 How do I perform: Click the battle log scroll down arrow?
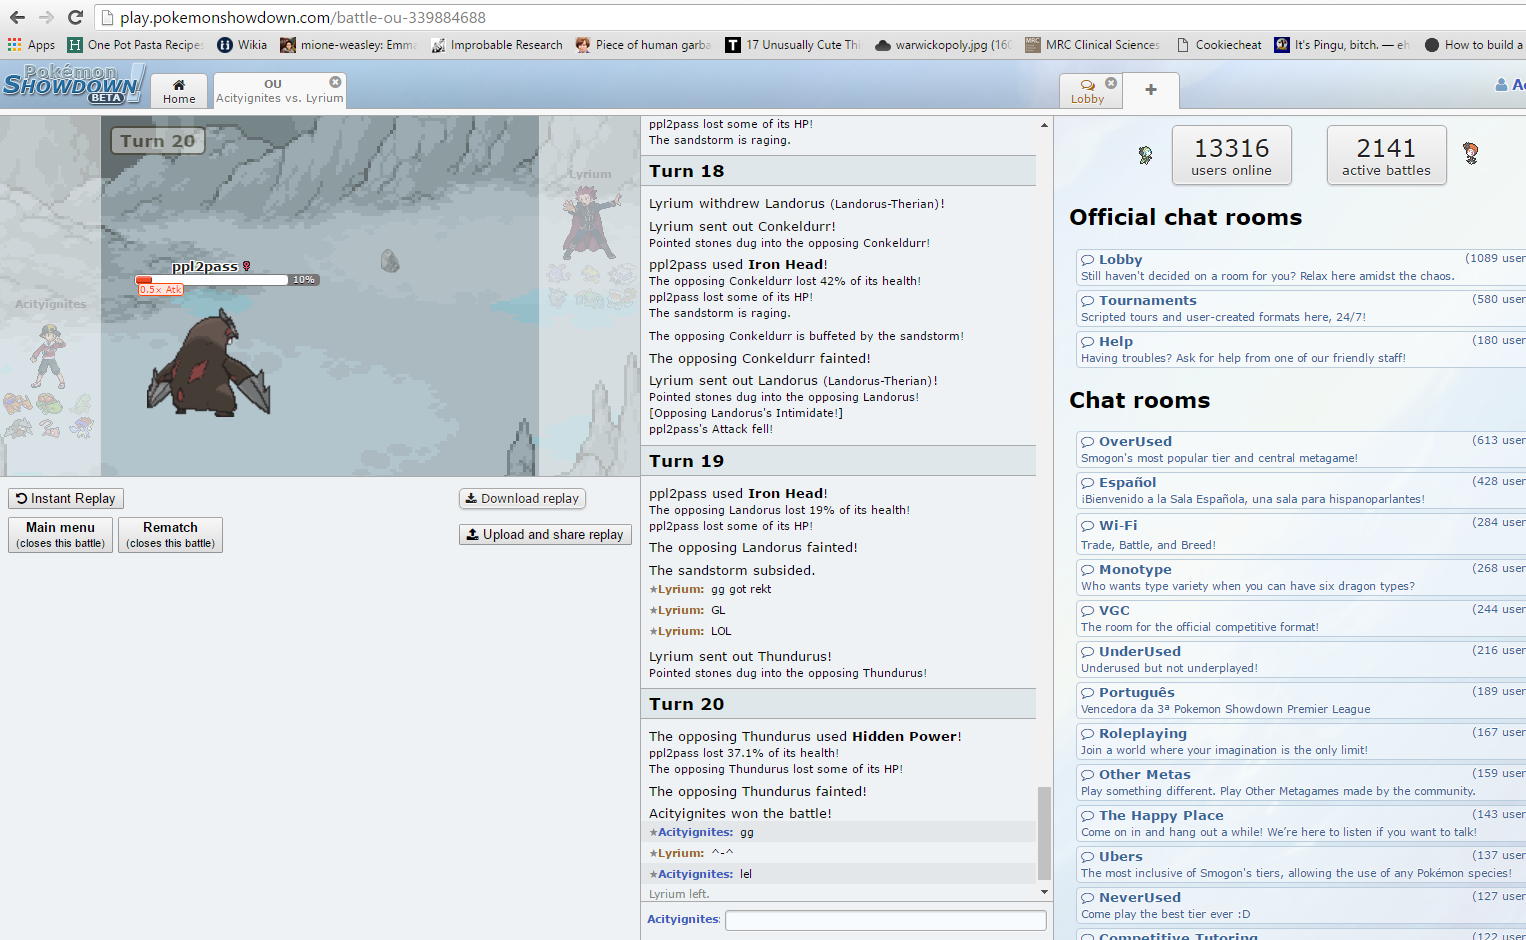pos(1044,891)
